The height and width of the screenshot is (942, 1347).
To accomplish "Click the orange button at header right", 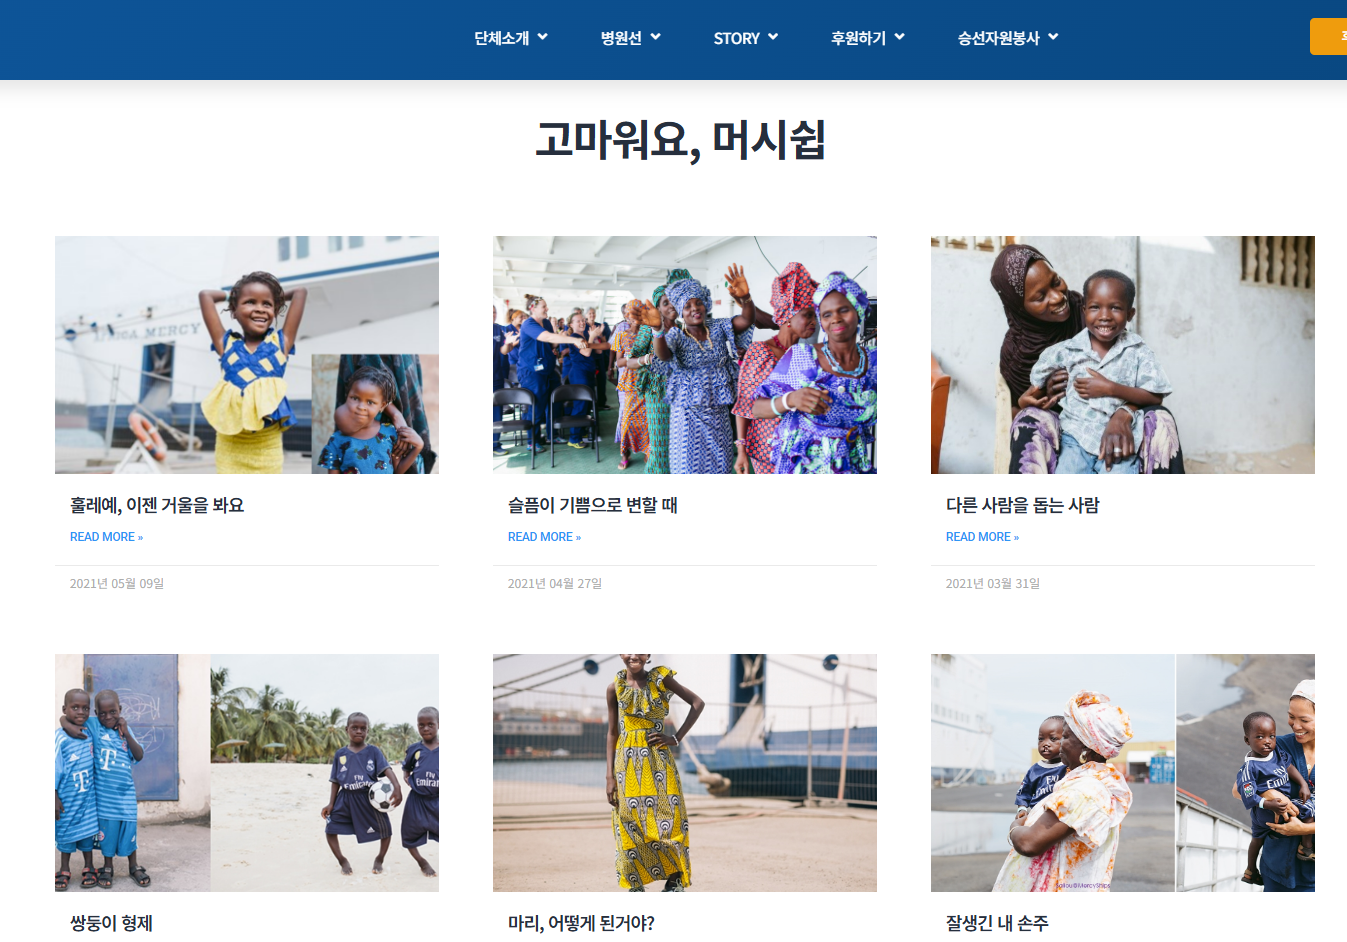I will [1329, 37].
